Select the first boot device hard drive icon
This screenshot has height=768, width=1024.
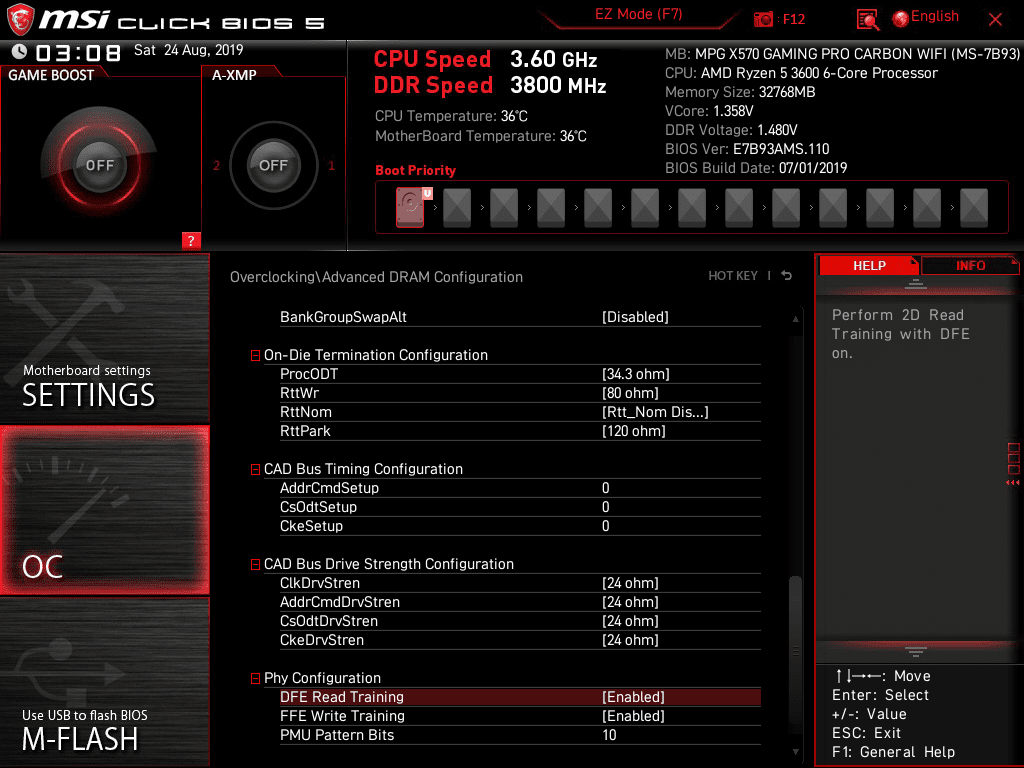pos(410,208)
